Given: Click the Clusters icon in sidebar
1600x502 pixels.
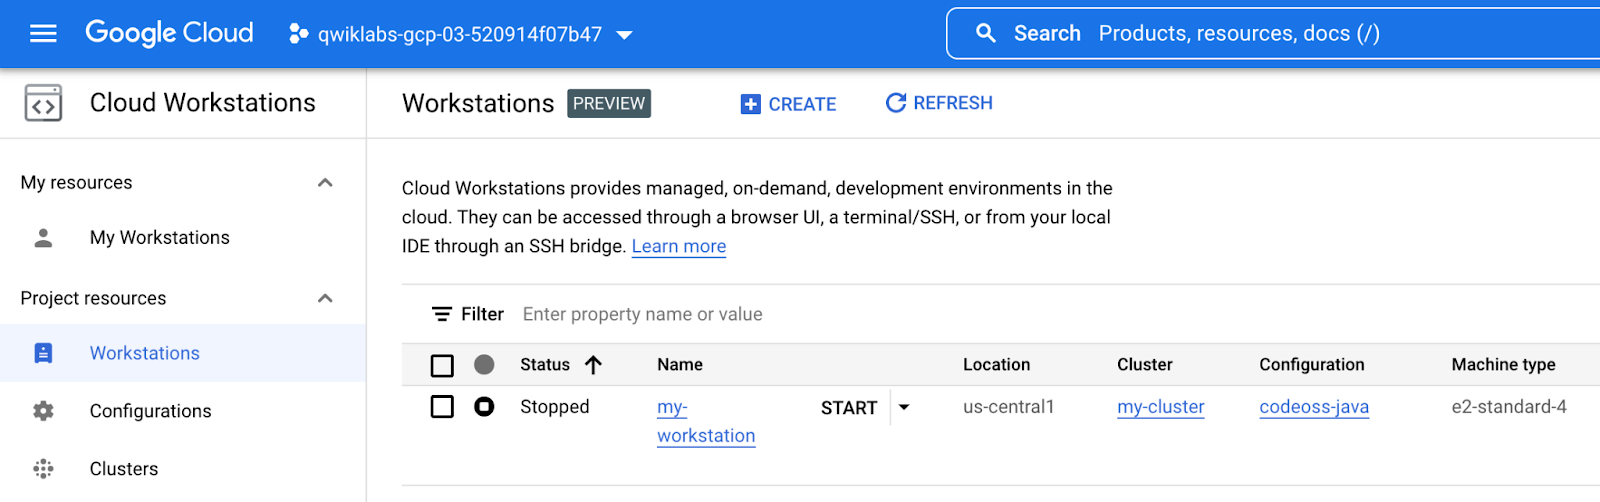Looking at the screenshot, I should [43, 469].
